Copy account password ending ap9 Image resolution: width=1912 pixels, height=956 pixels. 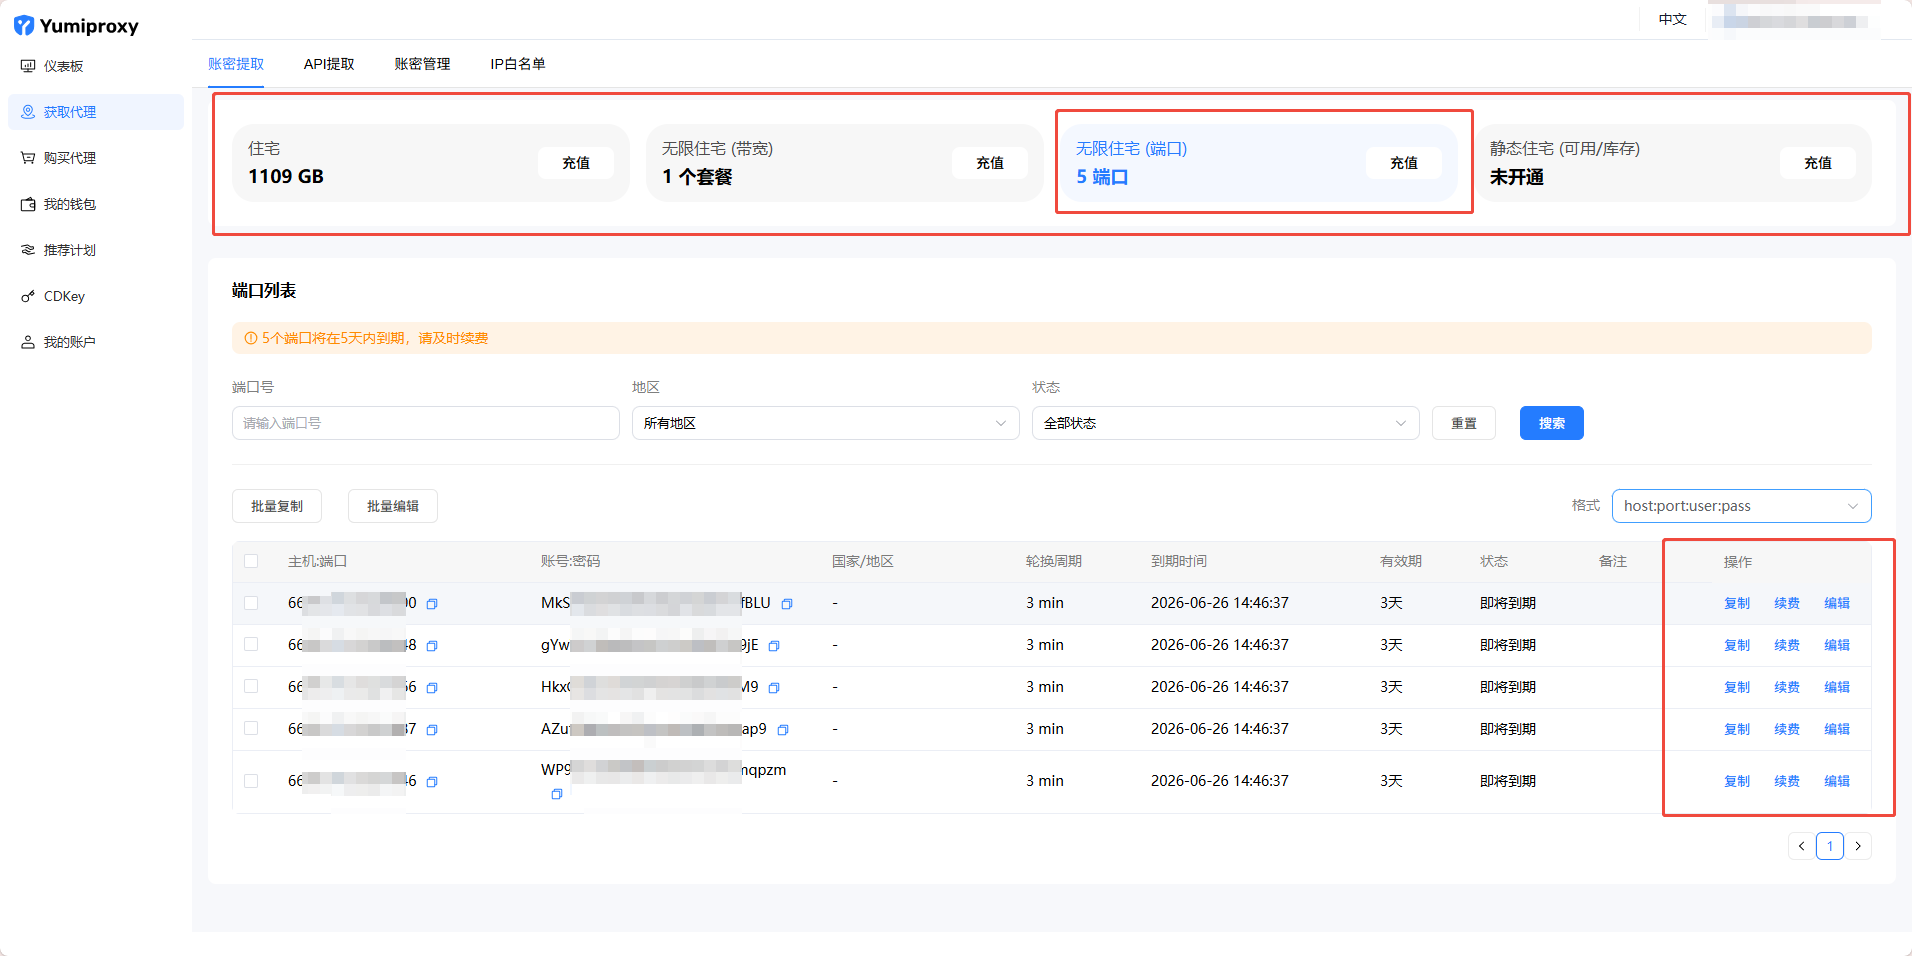(783, 730)
